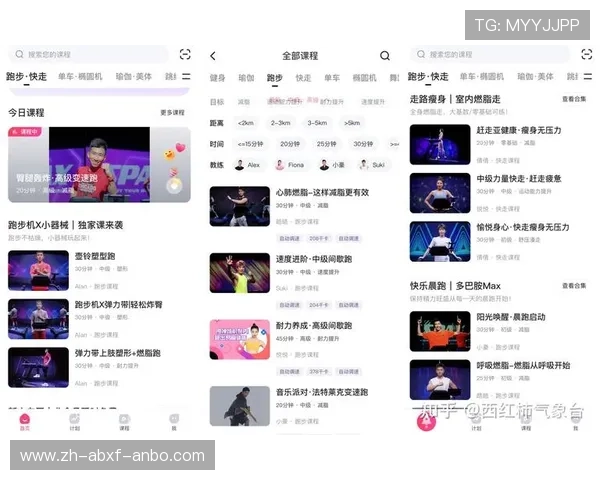
Task: Open the category list icon on the left screen
Action: tap(186, 77)
